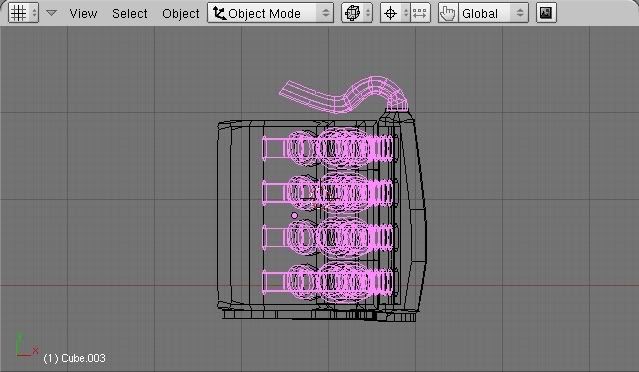Click the wireframe cube draw type icon
Image resolution: width=639 pixels, height=372 pixels.
click(352, 13)
